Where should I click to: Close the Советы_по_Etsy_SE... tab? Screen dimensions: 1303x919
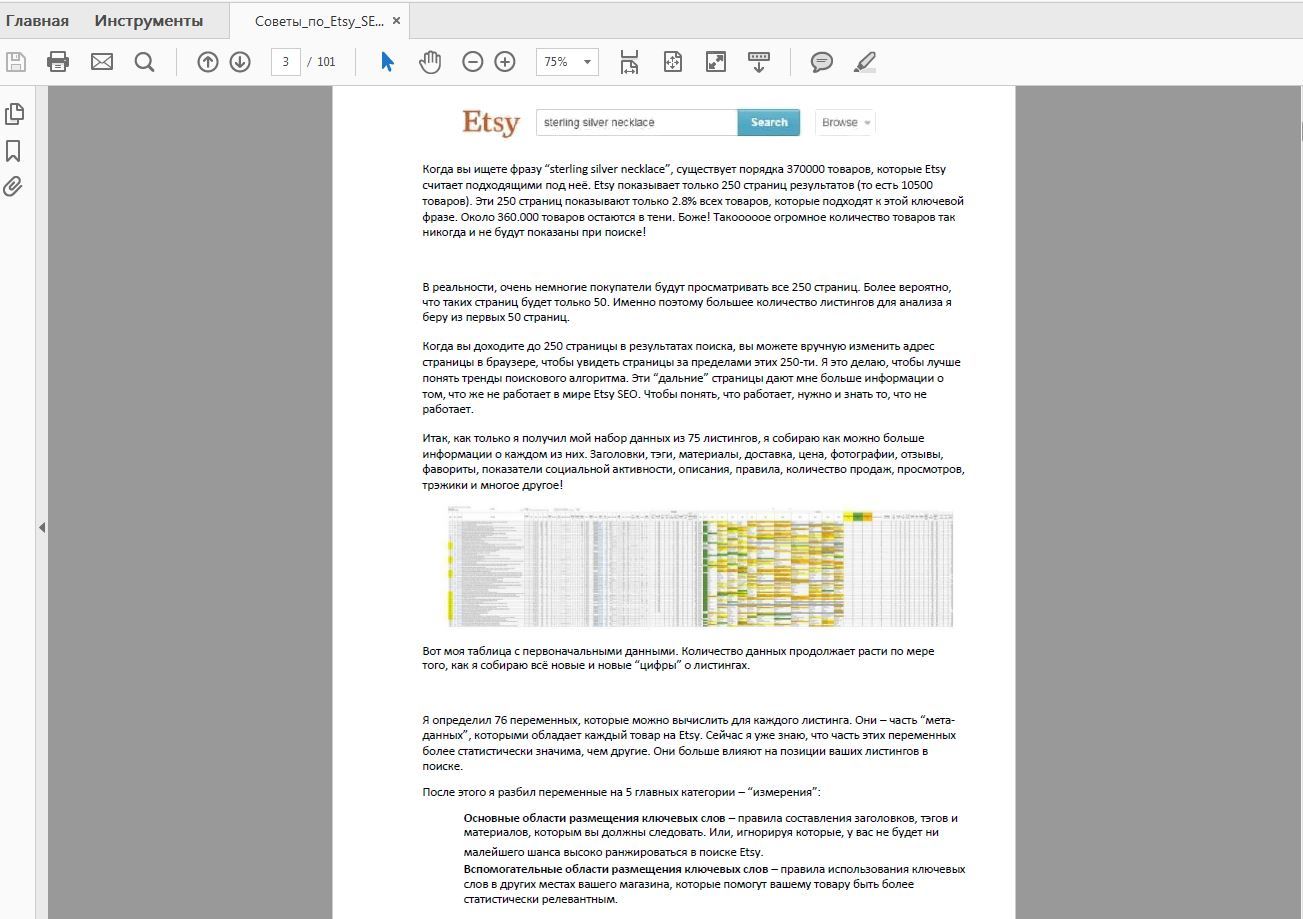397,21
